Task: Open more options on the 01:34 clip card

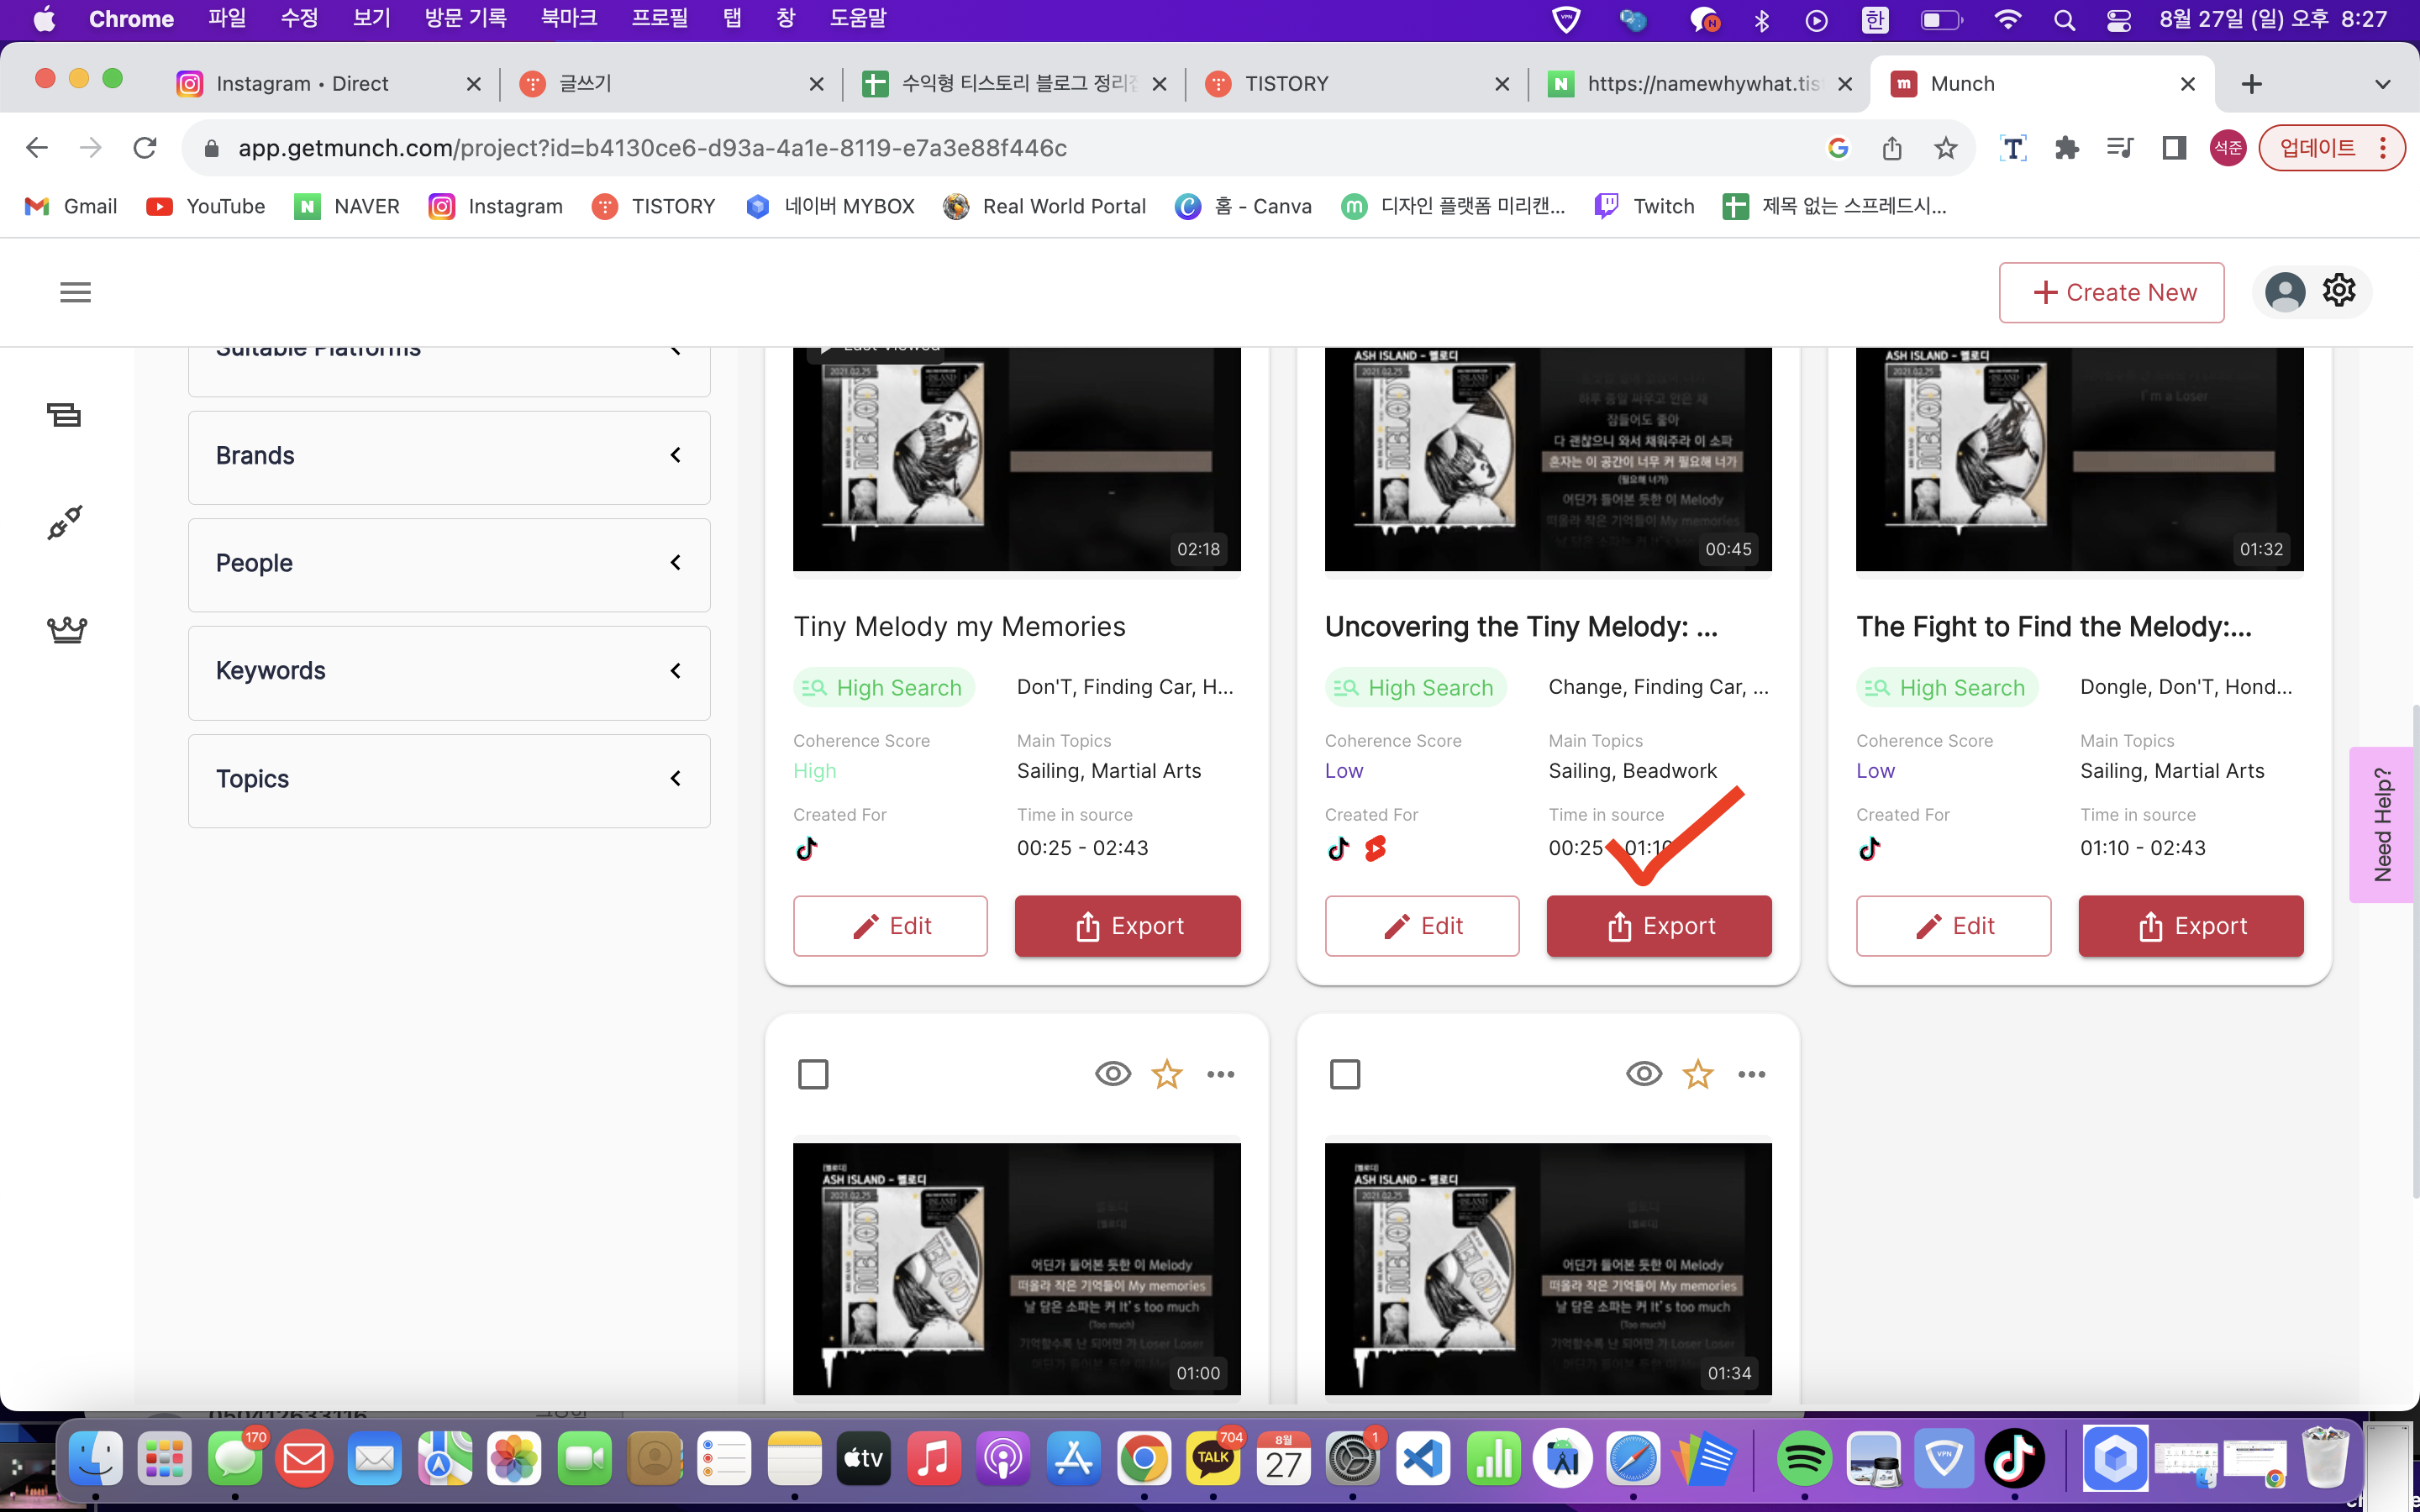Action: (x=1752, y=1075)
